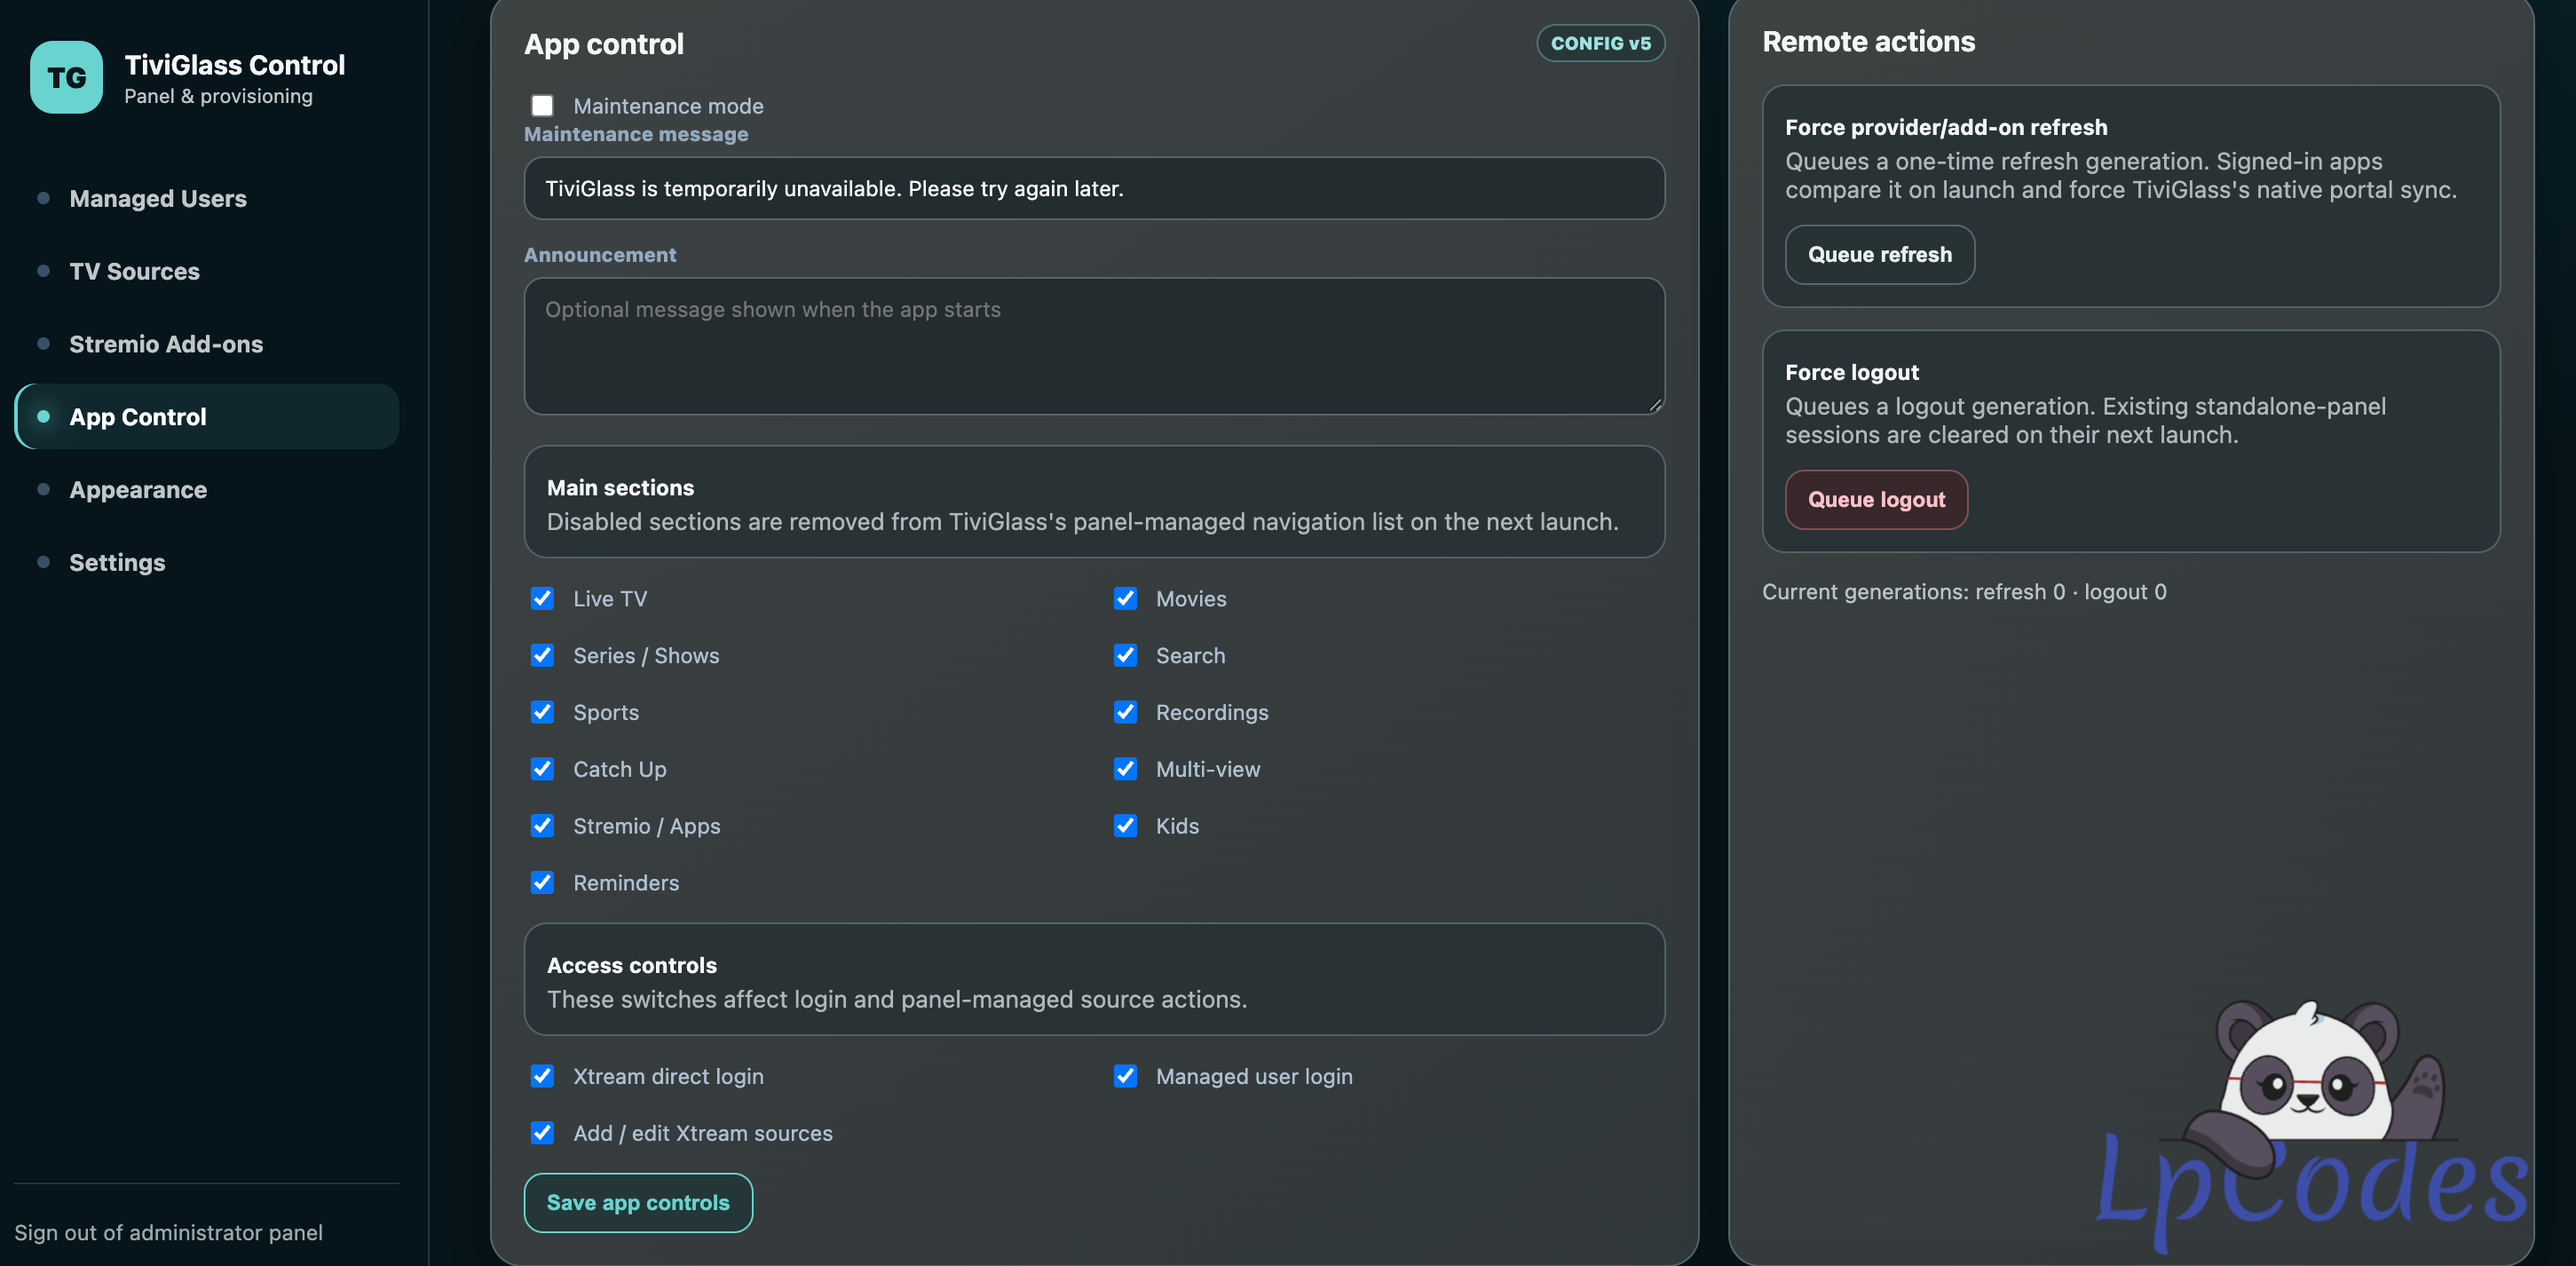Uncheck Managed user login

tap(1125, 1076)
